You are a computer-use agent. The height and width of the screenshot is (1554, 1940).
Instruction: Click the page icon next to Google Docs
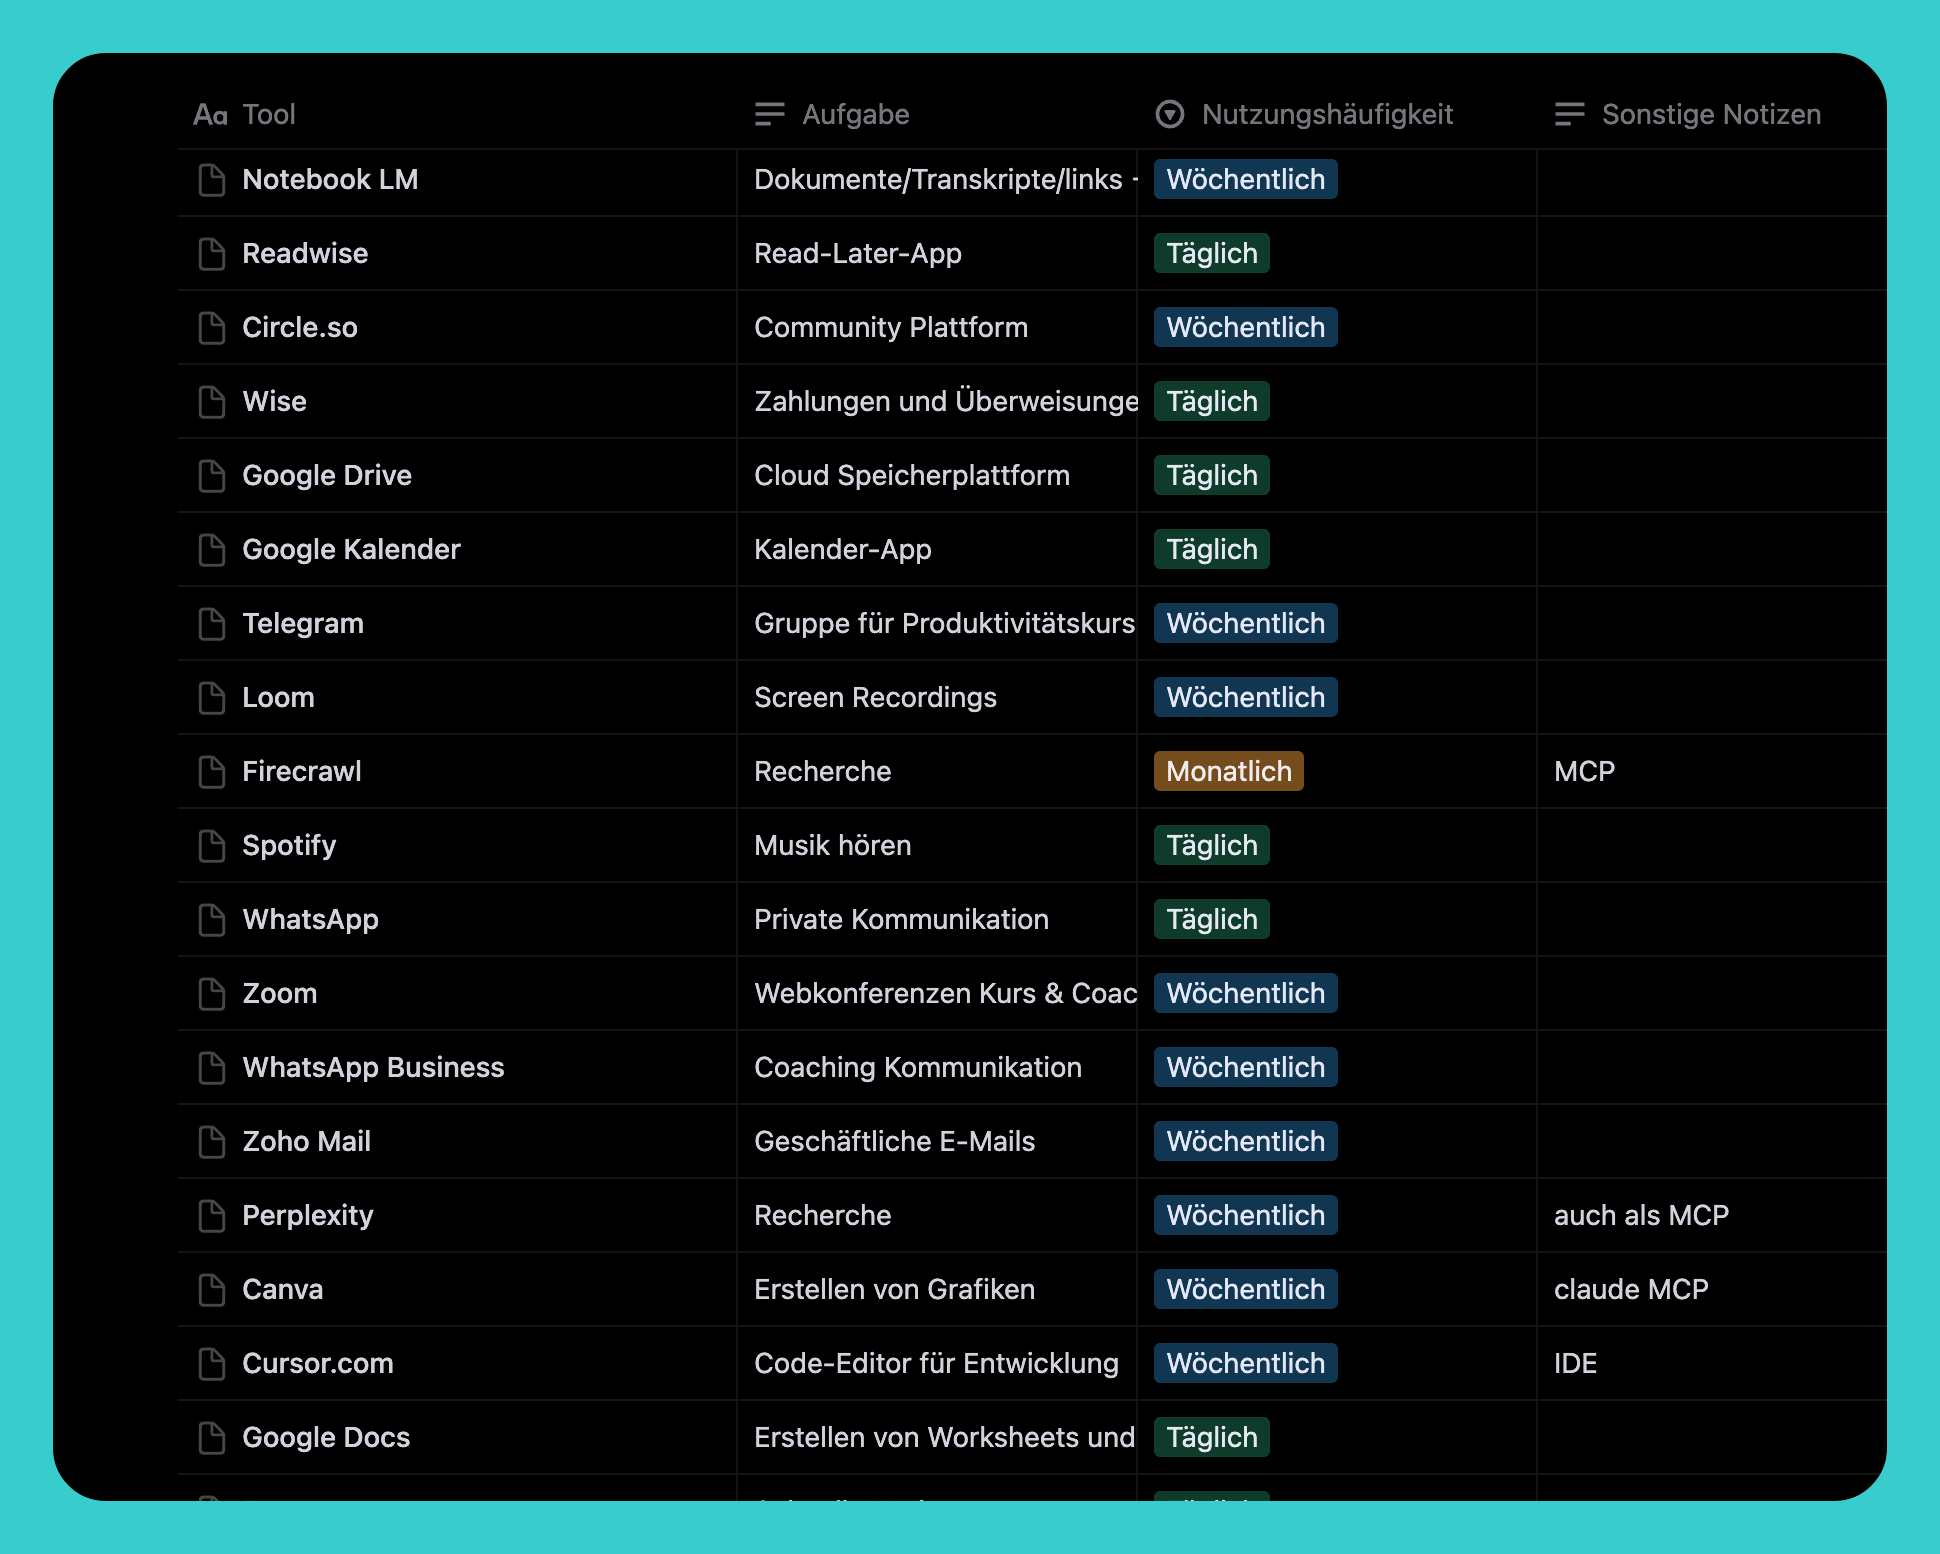(212, 1438)
